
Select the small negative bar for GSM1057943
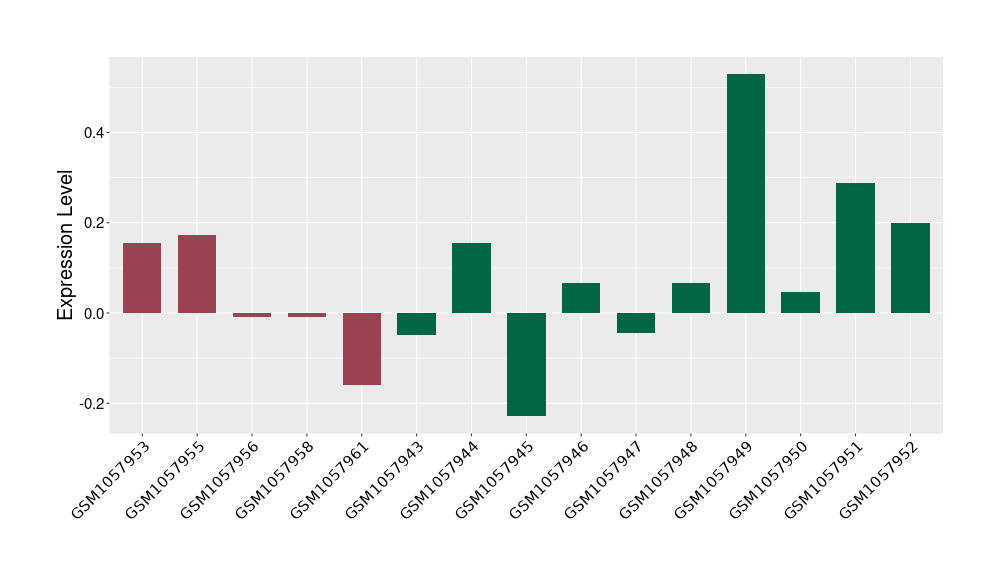(x=416, y=324)
